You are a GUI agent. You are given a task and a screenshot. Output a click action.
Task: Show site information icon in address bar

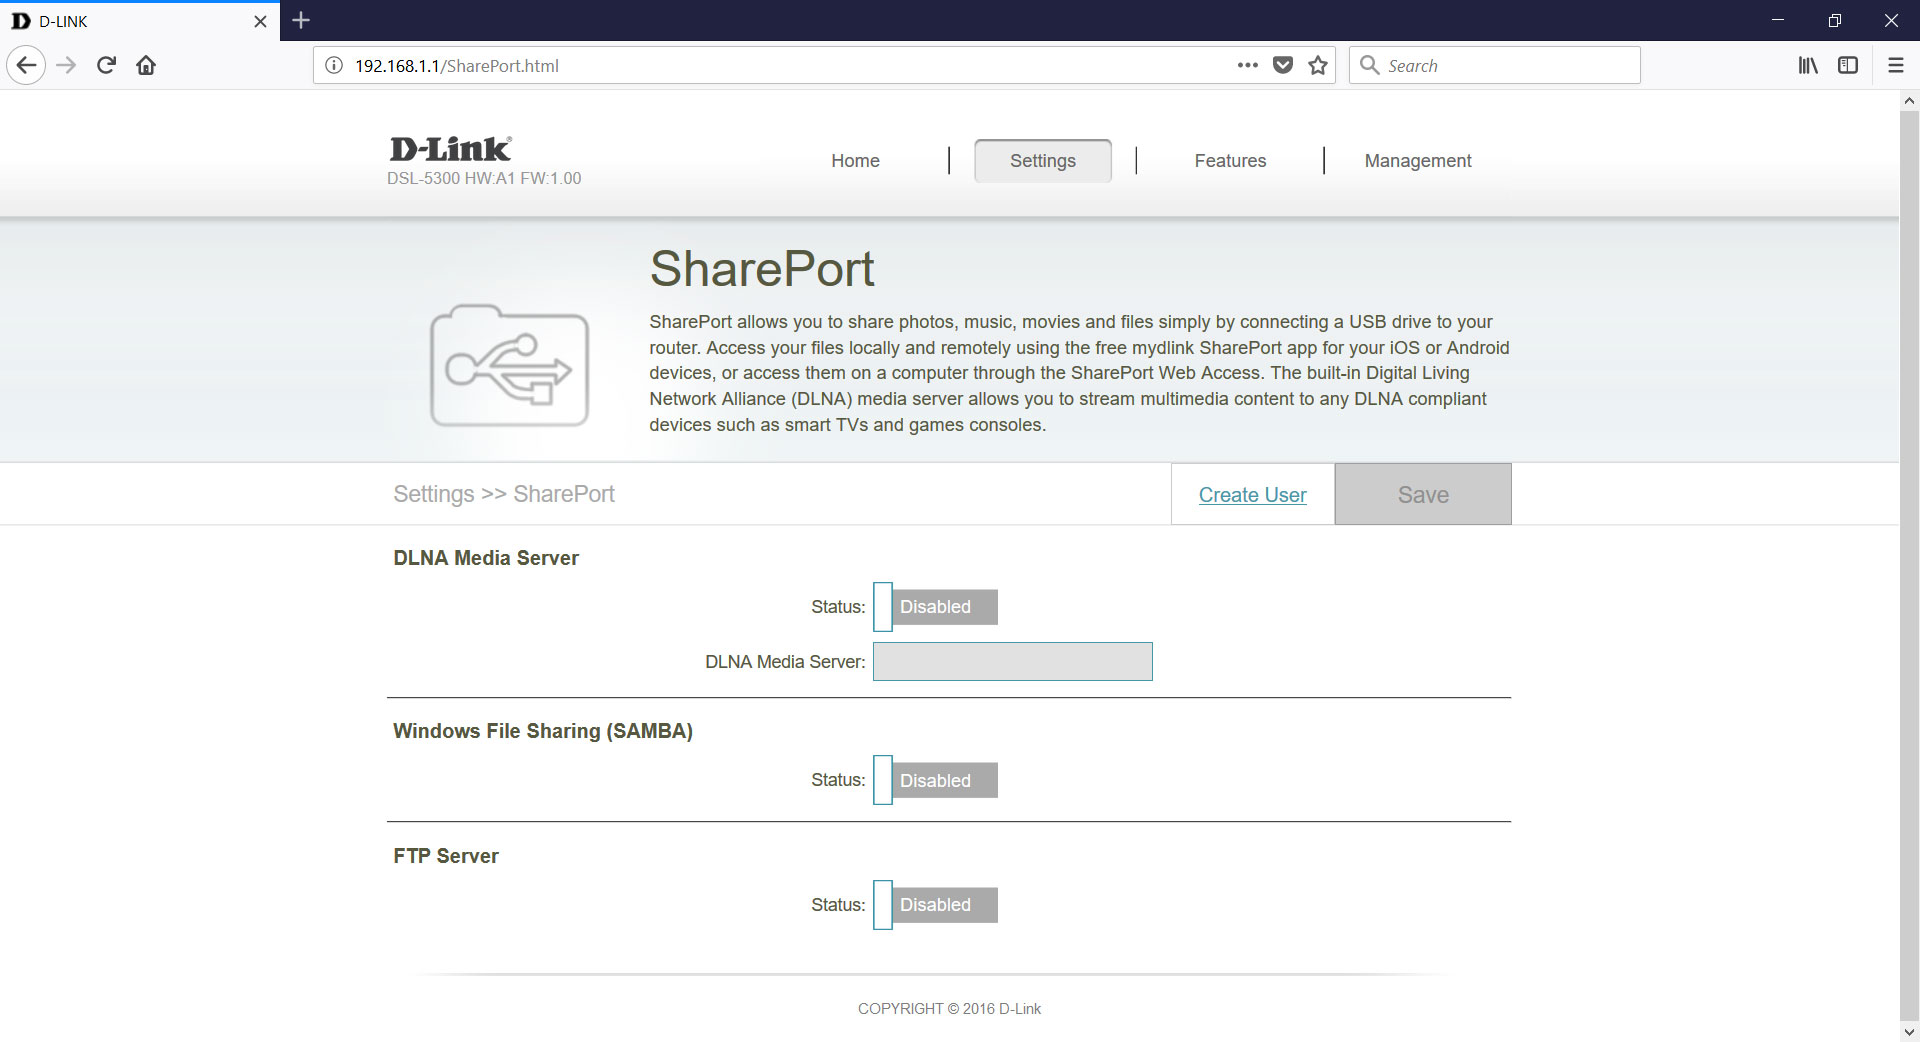point(334,66)
